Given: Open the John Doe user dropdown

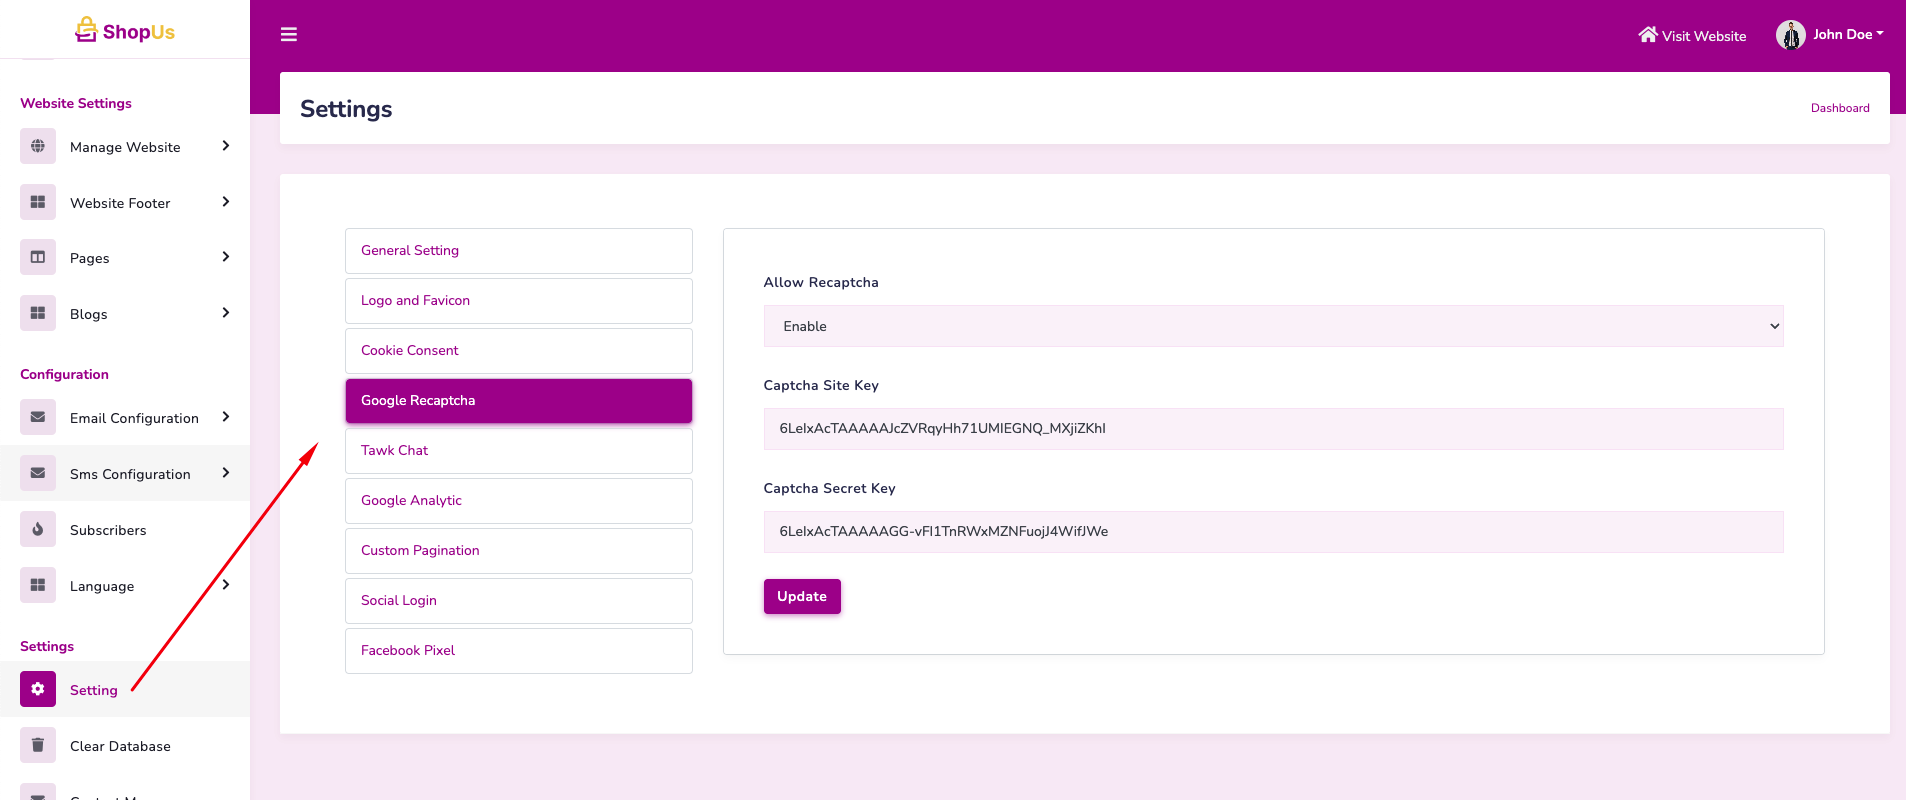Looking at the screenshot, I should 1830,35.
